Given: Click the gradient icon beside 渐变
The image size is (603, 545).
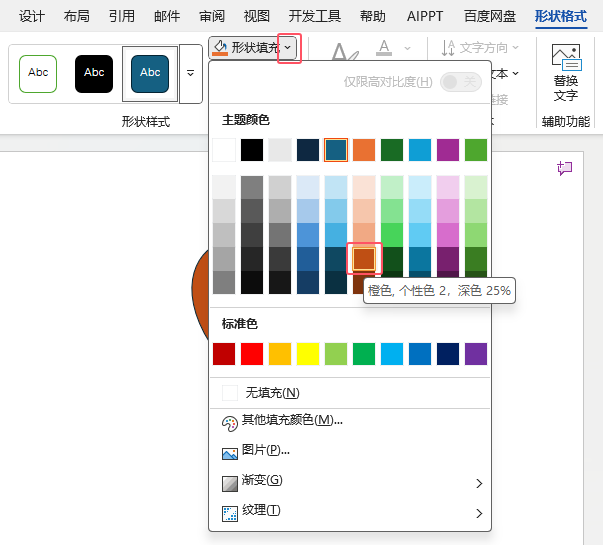Looking at the screenshot, I should 230,484.
